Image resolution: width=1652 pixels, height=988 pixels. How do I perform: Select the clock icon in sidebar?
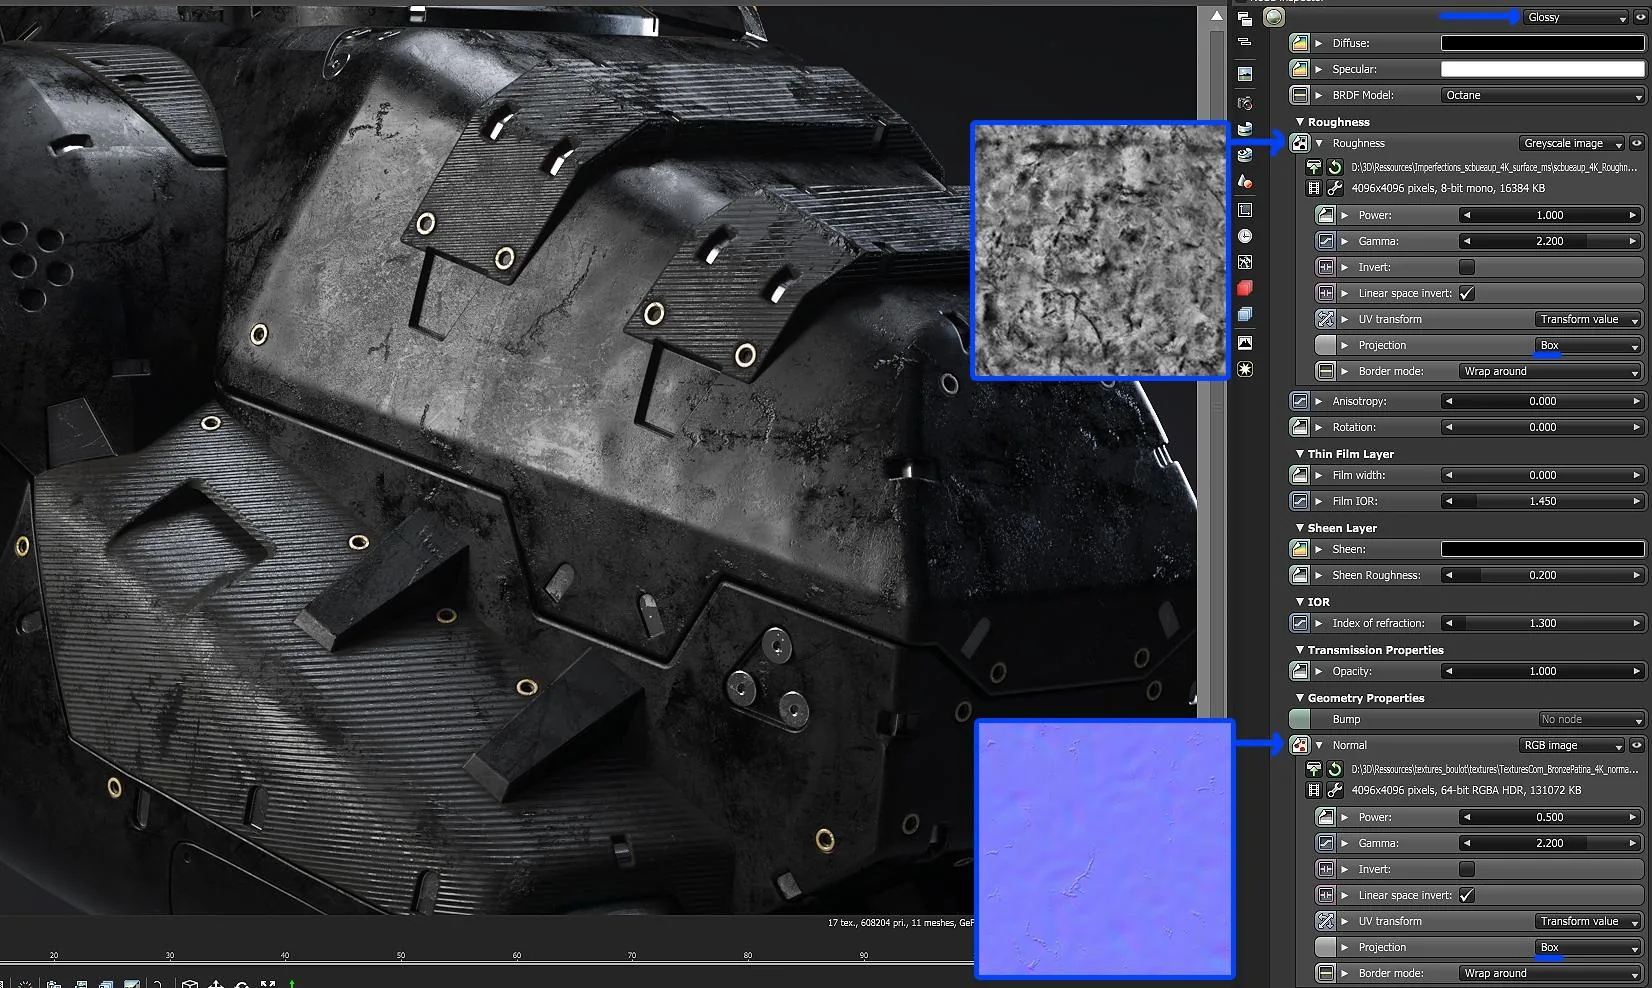(1245, 236)
